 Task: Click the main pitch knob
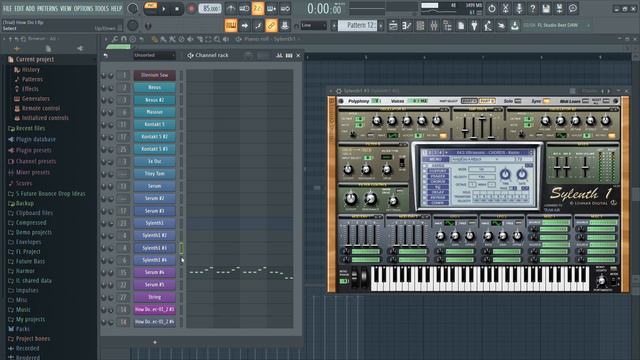click(133, 26)
